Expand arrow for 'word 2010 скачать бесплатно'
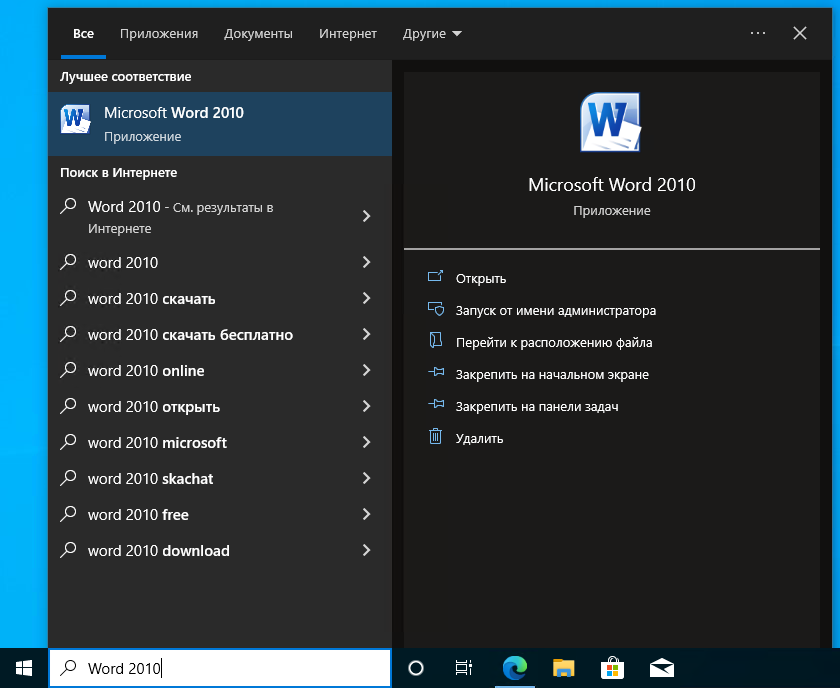The width and height of the screenshot is (840, 688). (x=366, y=334)
